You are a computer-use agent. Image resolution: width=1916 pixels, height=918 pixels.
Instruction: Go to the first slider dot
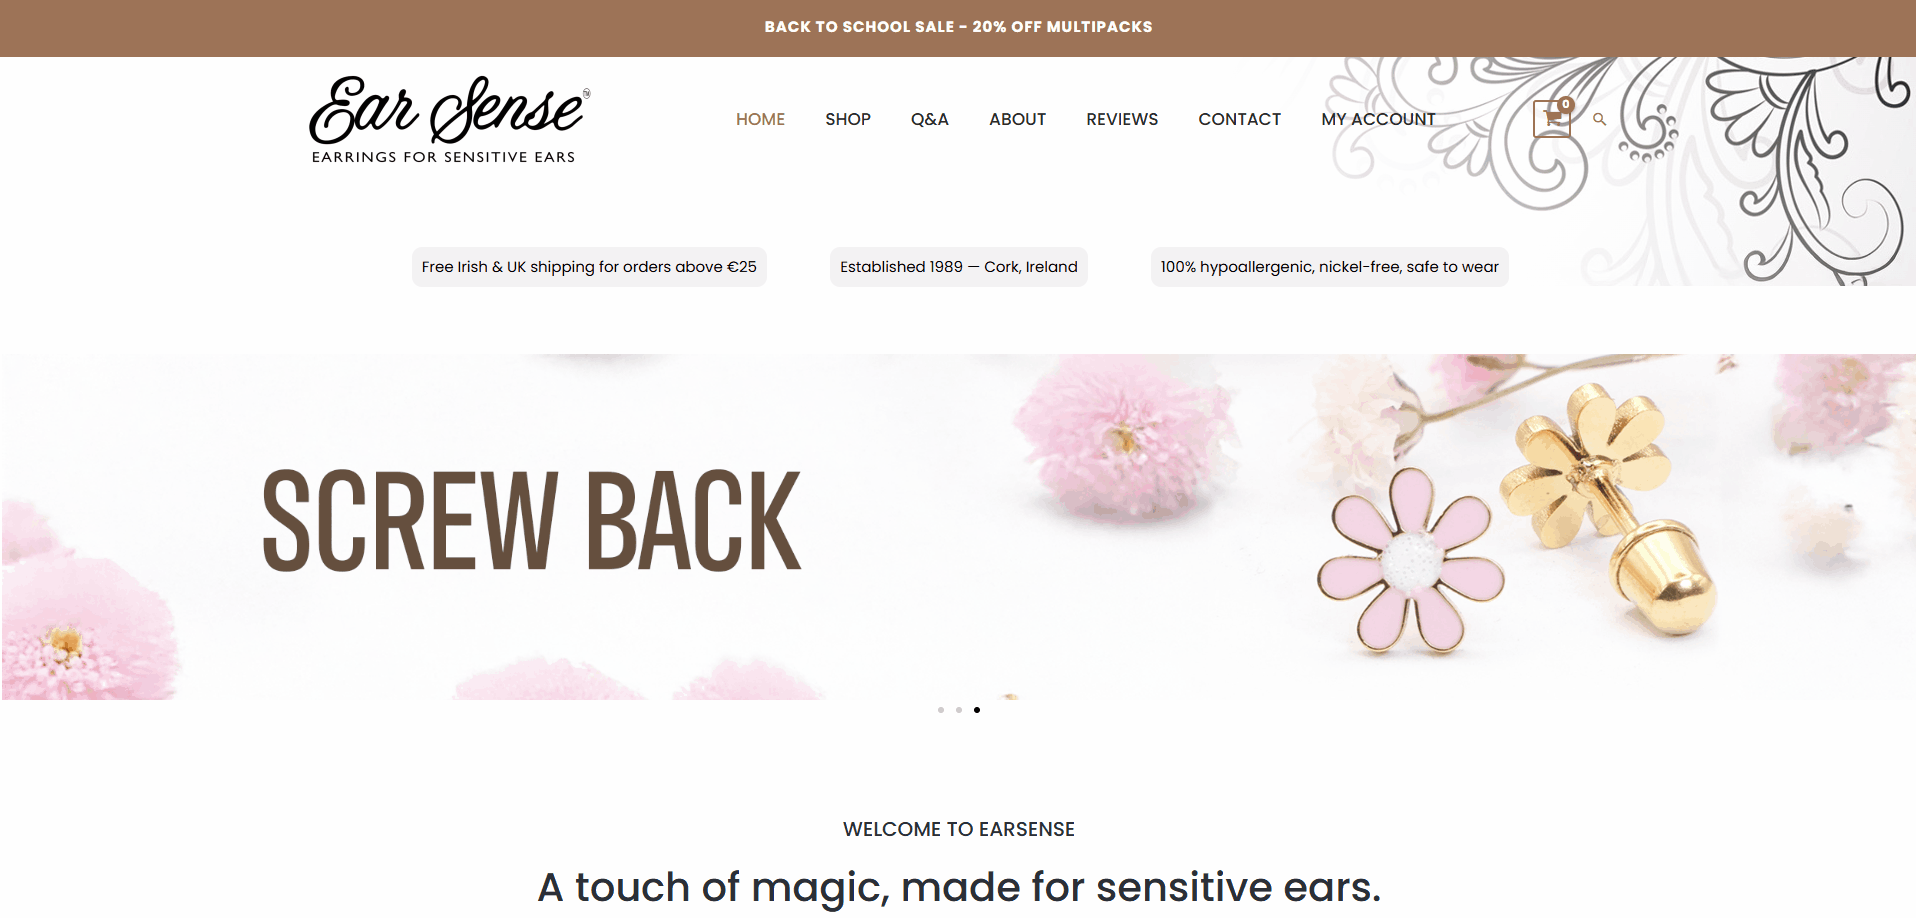[x=941, y=710]
